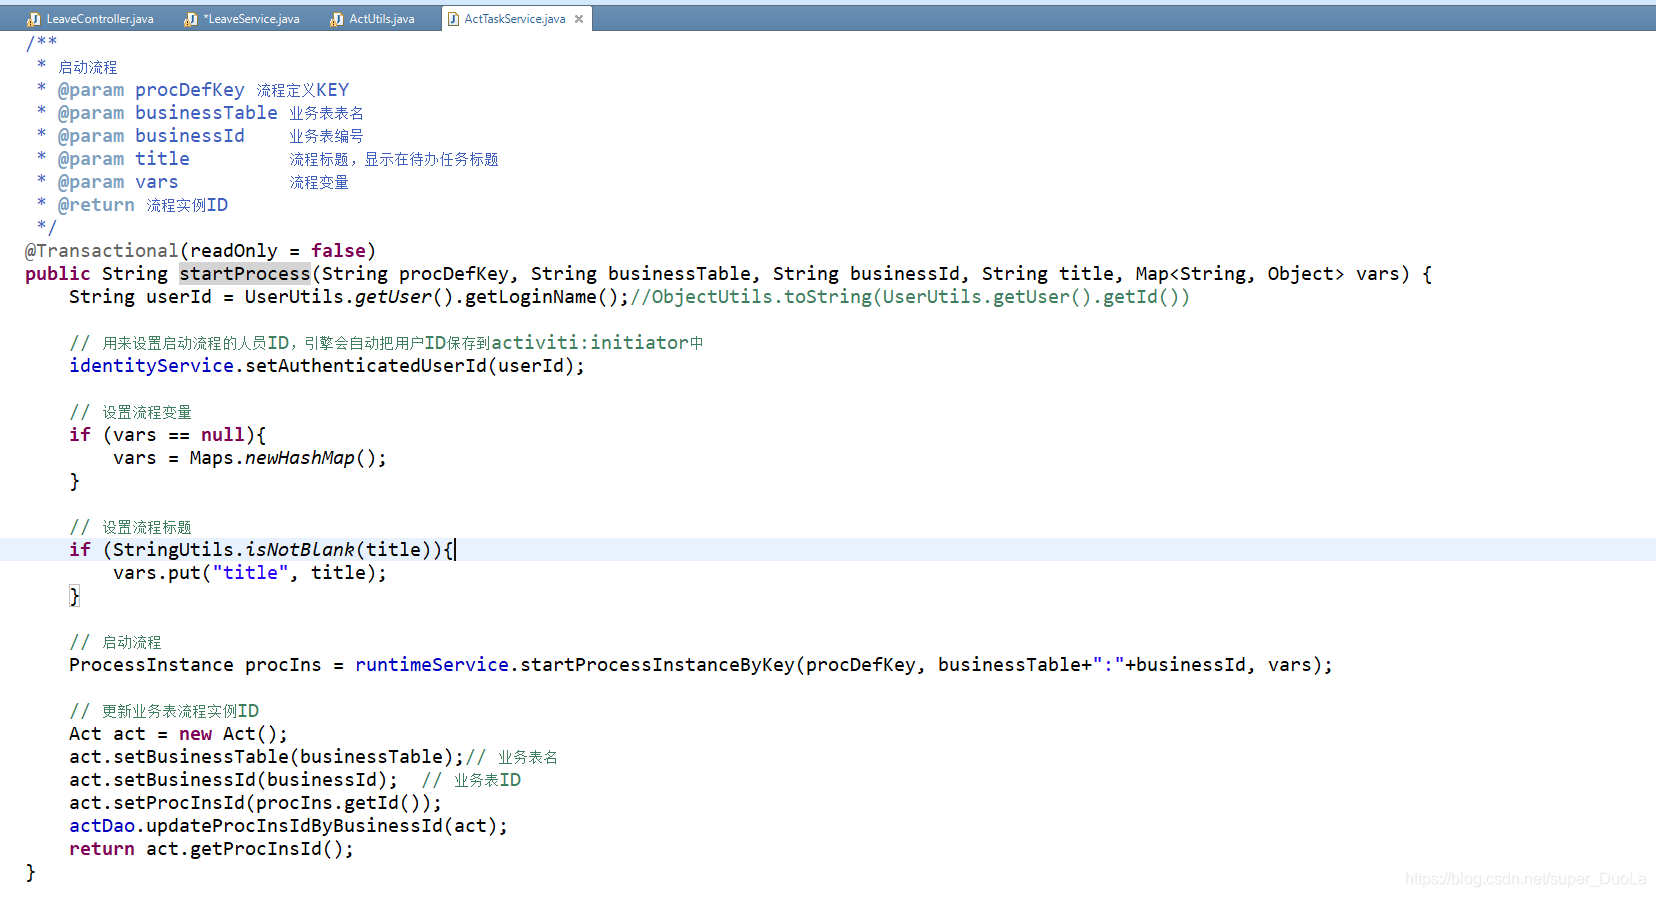Click act.setBusinessTable(businessTable) statement
Viewport: 1656px width, 897px height.
click(x=267, y=757)
